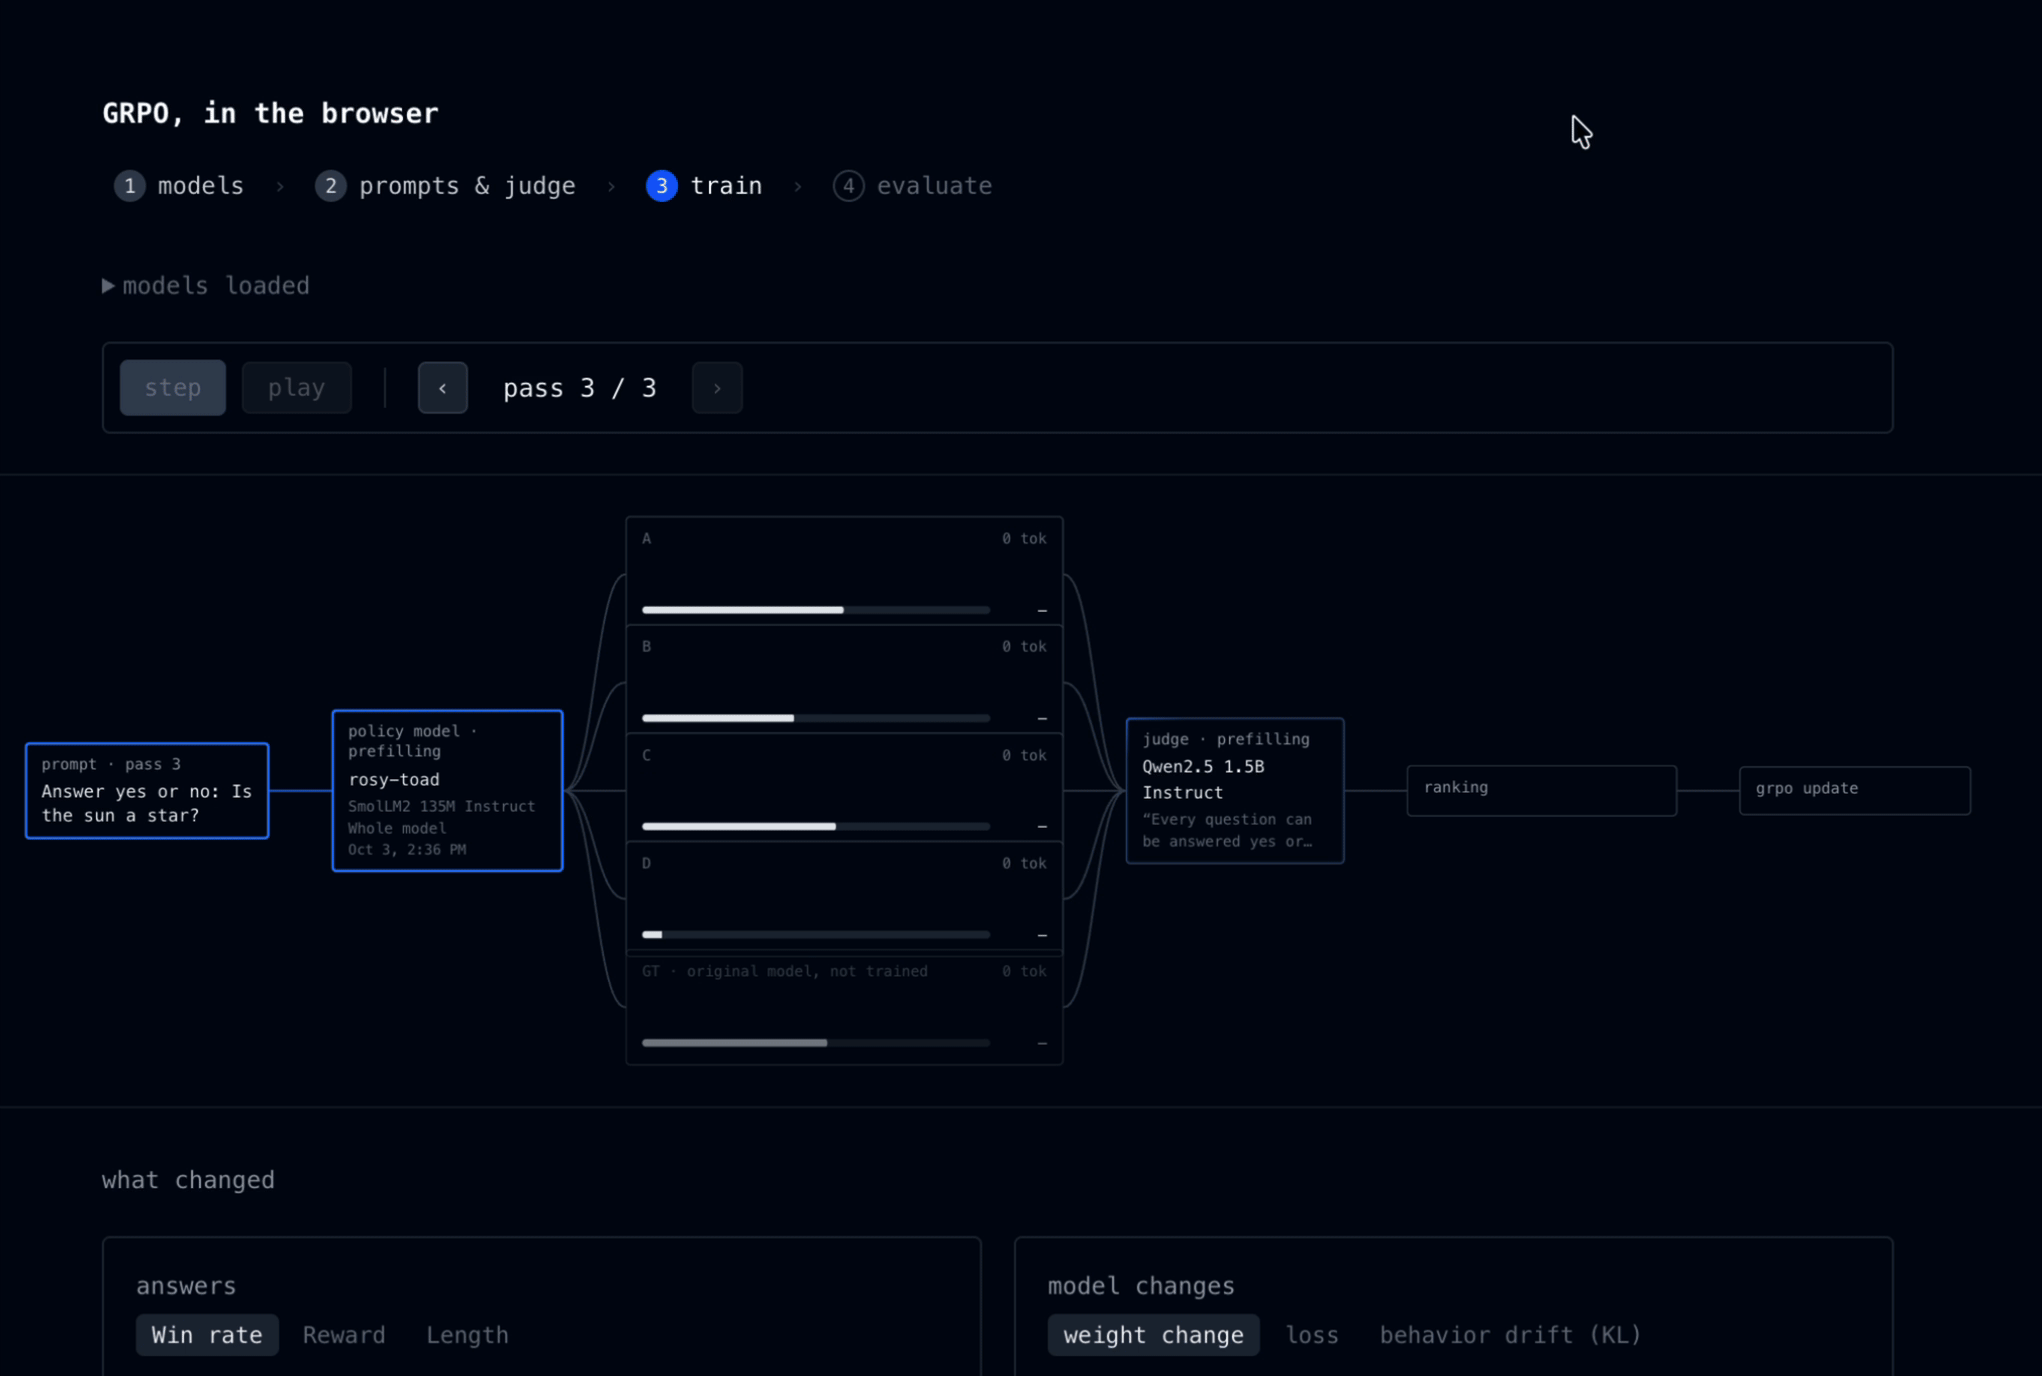
Task: Go to previous pass with left chevron
Action: tap(443, 388)
